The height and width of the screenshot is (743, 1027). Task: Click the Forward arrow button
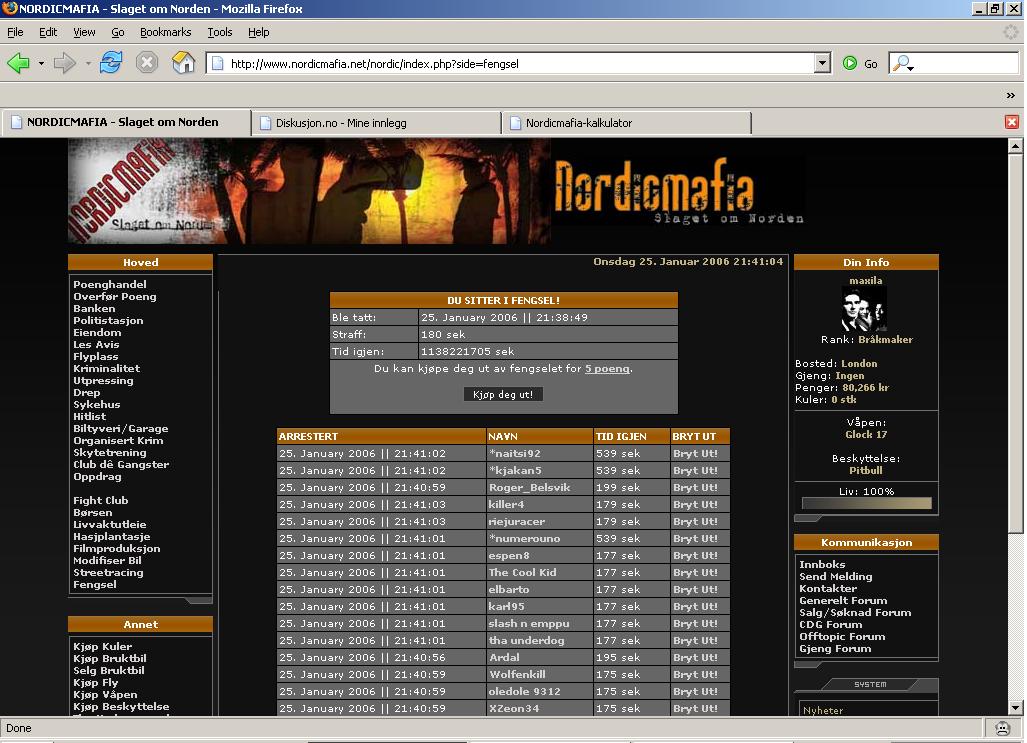click(64, 64)
